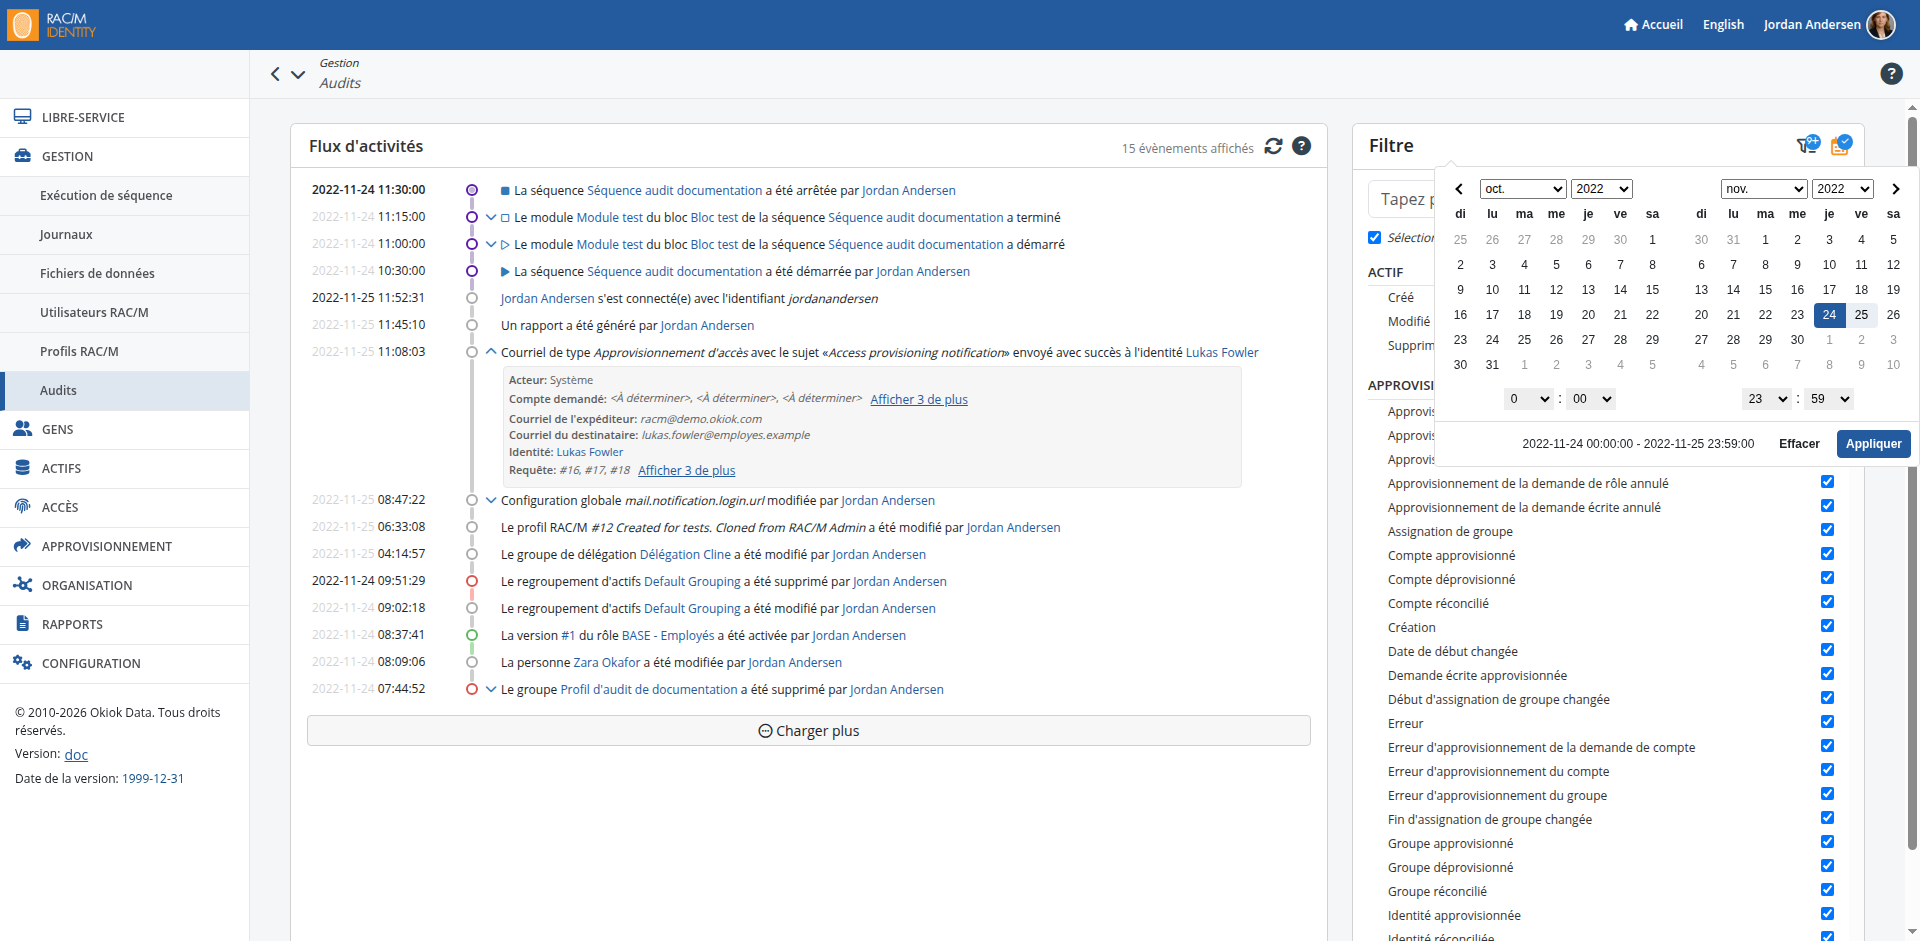This screenshot has height=941, width=1920.
Task: Click the timeline marker for 2022-11-24 09:51:29
Action: tap(472, 581)
